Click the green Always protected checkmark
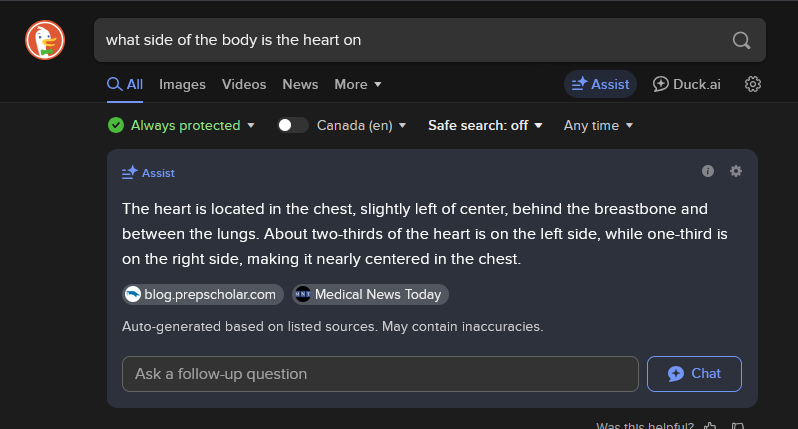 (116, 125)
